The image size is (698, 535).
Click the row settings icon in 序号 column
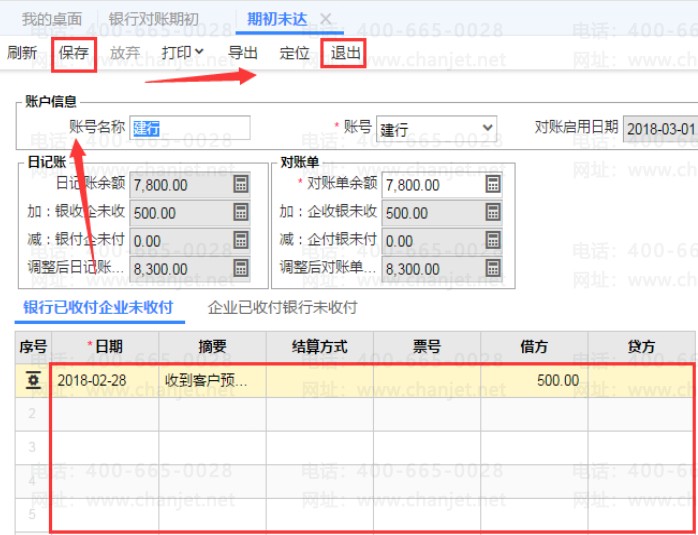[33, 380]
